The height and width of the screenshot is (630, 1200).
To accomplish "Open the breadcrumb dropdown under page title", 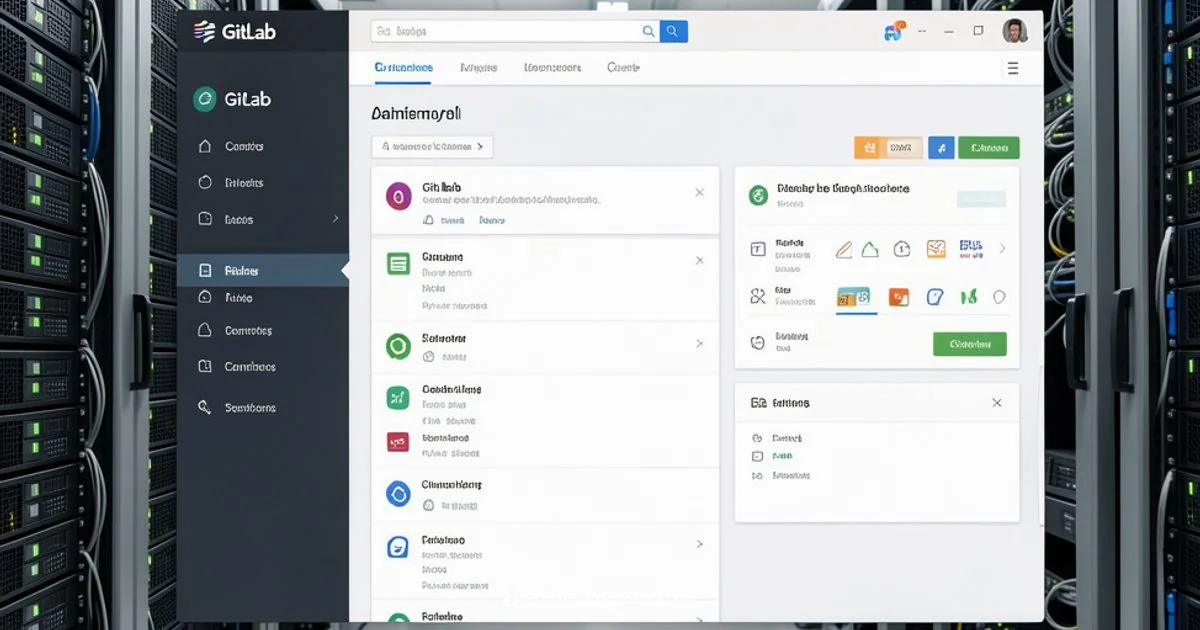I will click(431, 147).
